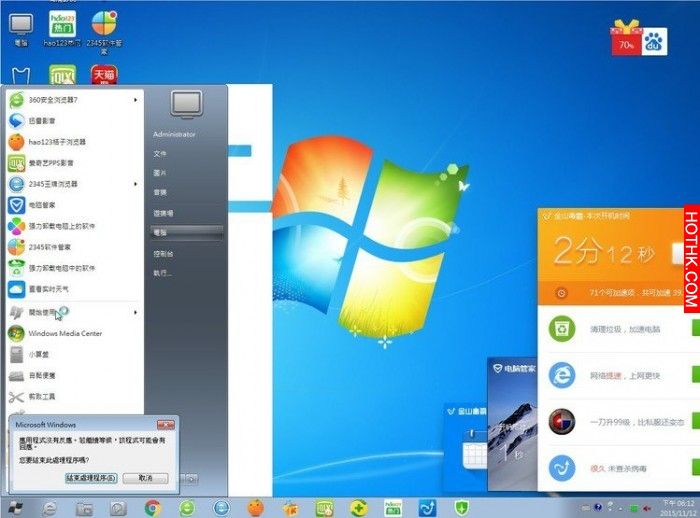
Task: Expand 360安全浏览器7 submenu arrow
Action: click(x=135, y=100)
